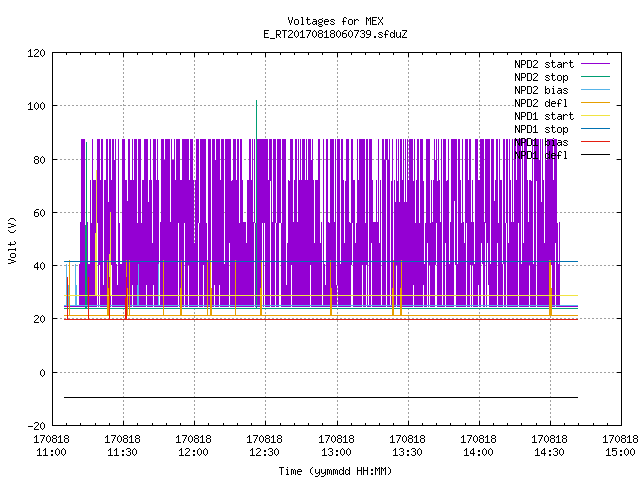Click the 14:00 time tick label
Image resolution: width=640 pixels, height=480 pixels.
[x=478, y=452]
